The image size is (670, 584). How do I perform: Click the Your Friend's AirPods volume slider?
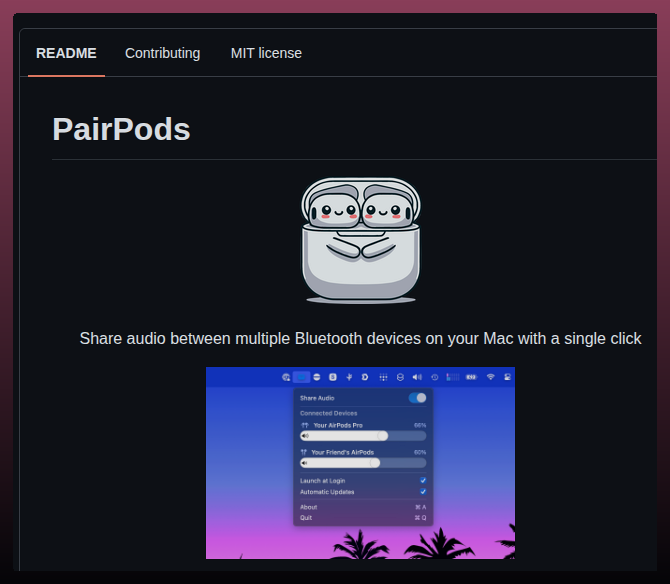363,463
